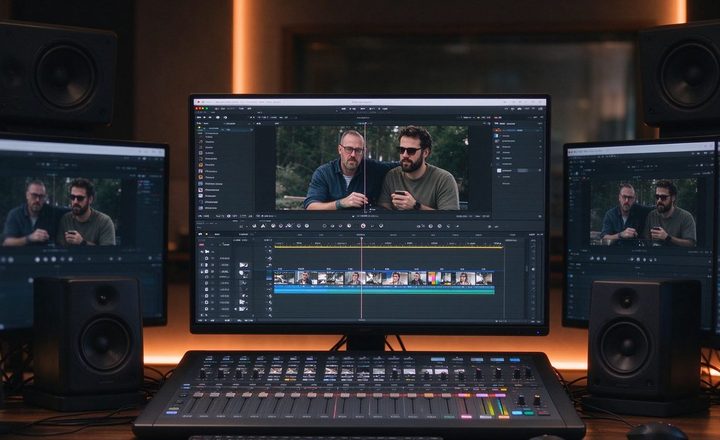Click the color-bars clip thumbnail in the timeline

pos(434,278)
